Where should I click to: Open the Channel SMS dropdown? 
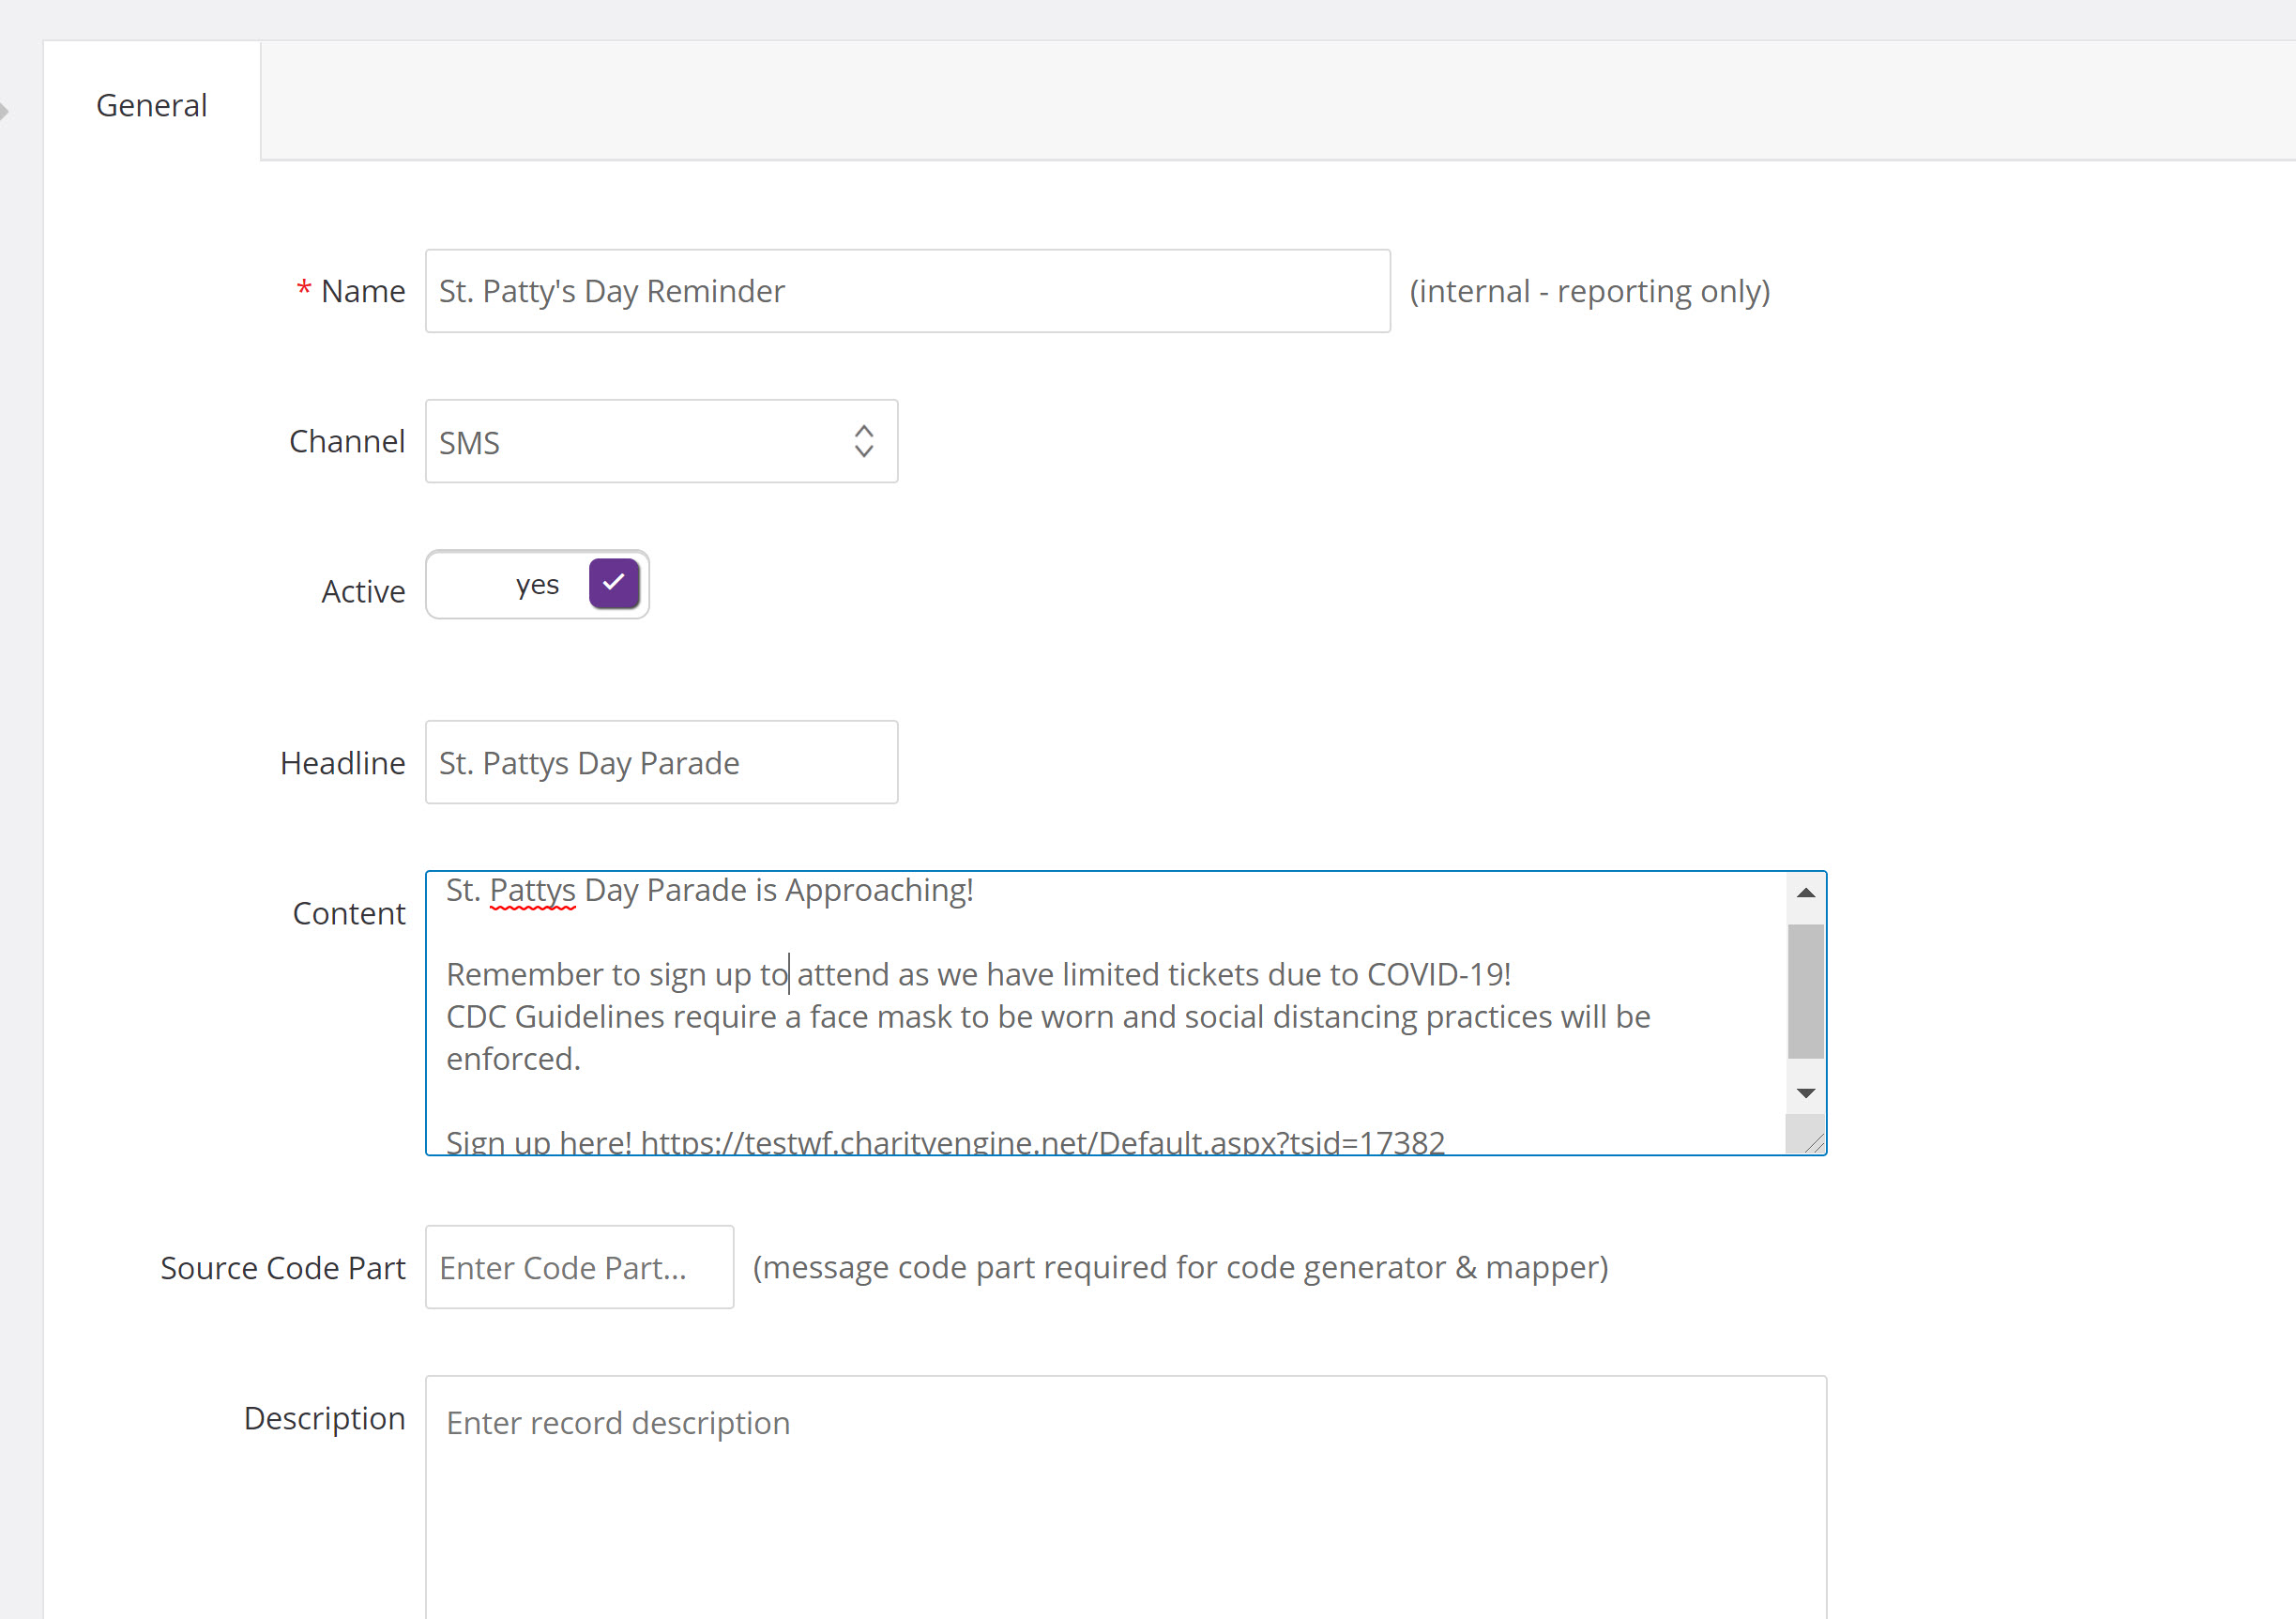click(661, 442)
